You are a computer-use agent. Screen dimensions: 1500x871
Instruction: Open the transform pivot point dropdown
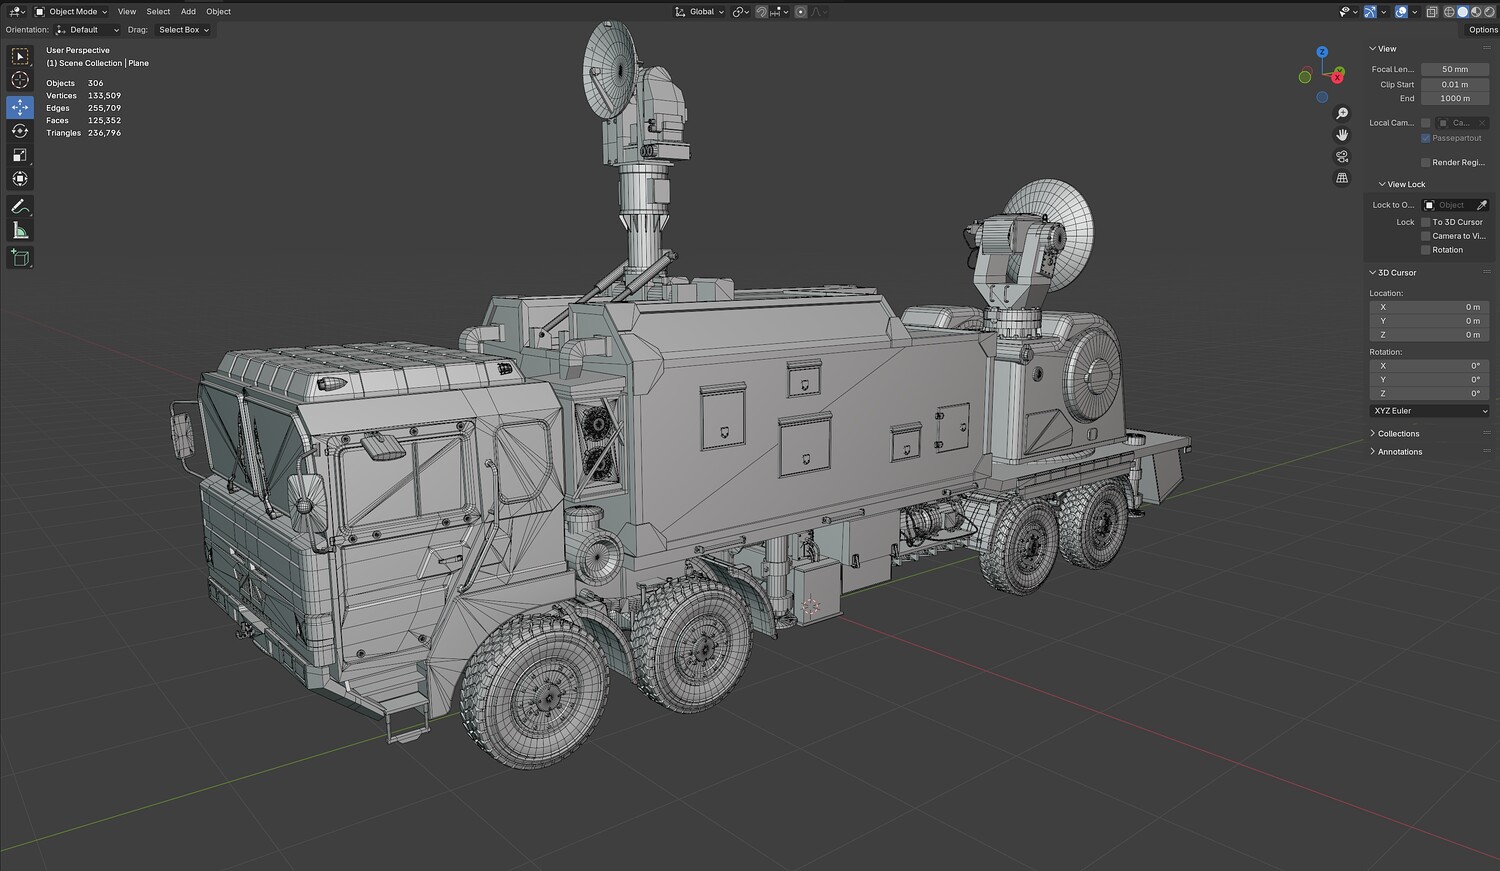tap(740, 12)
